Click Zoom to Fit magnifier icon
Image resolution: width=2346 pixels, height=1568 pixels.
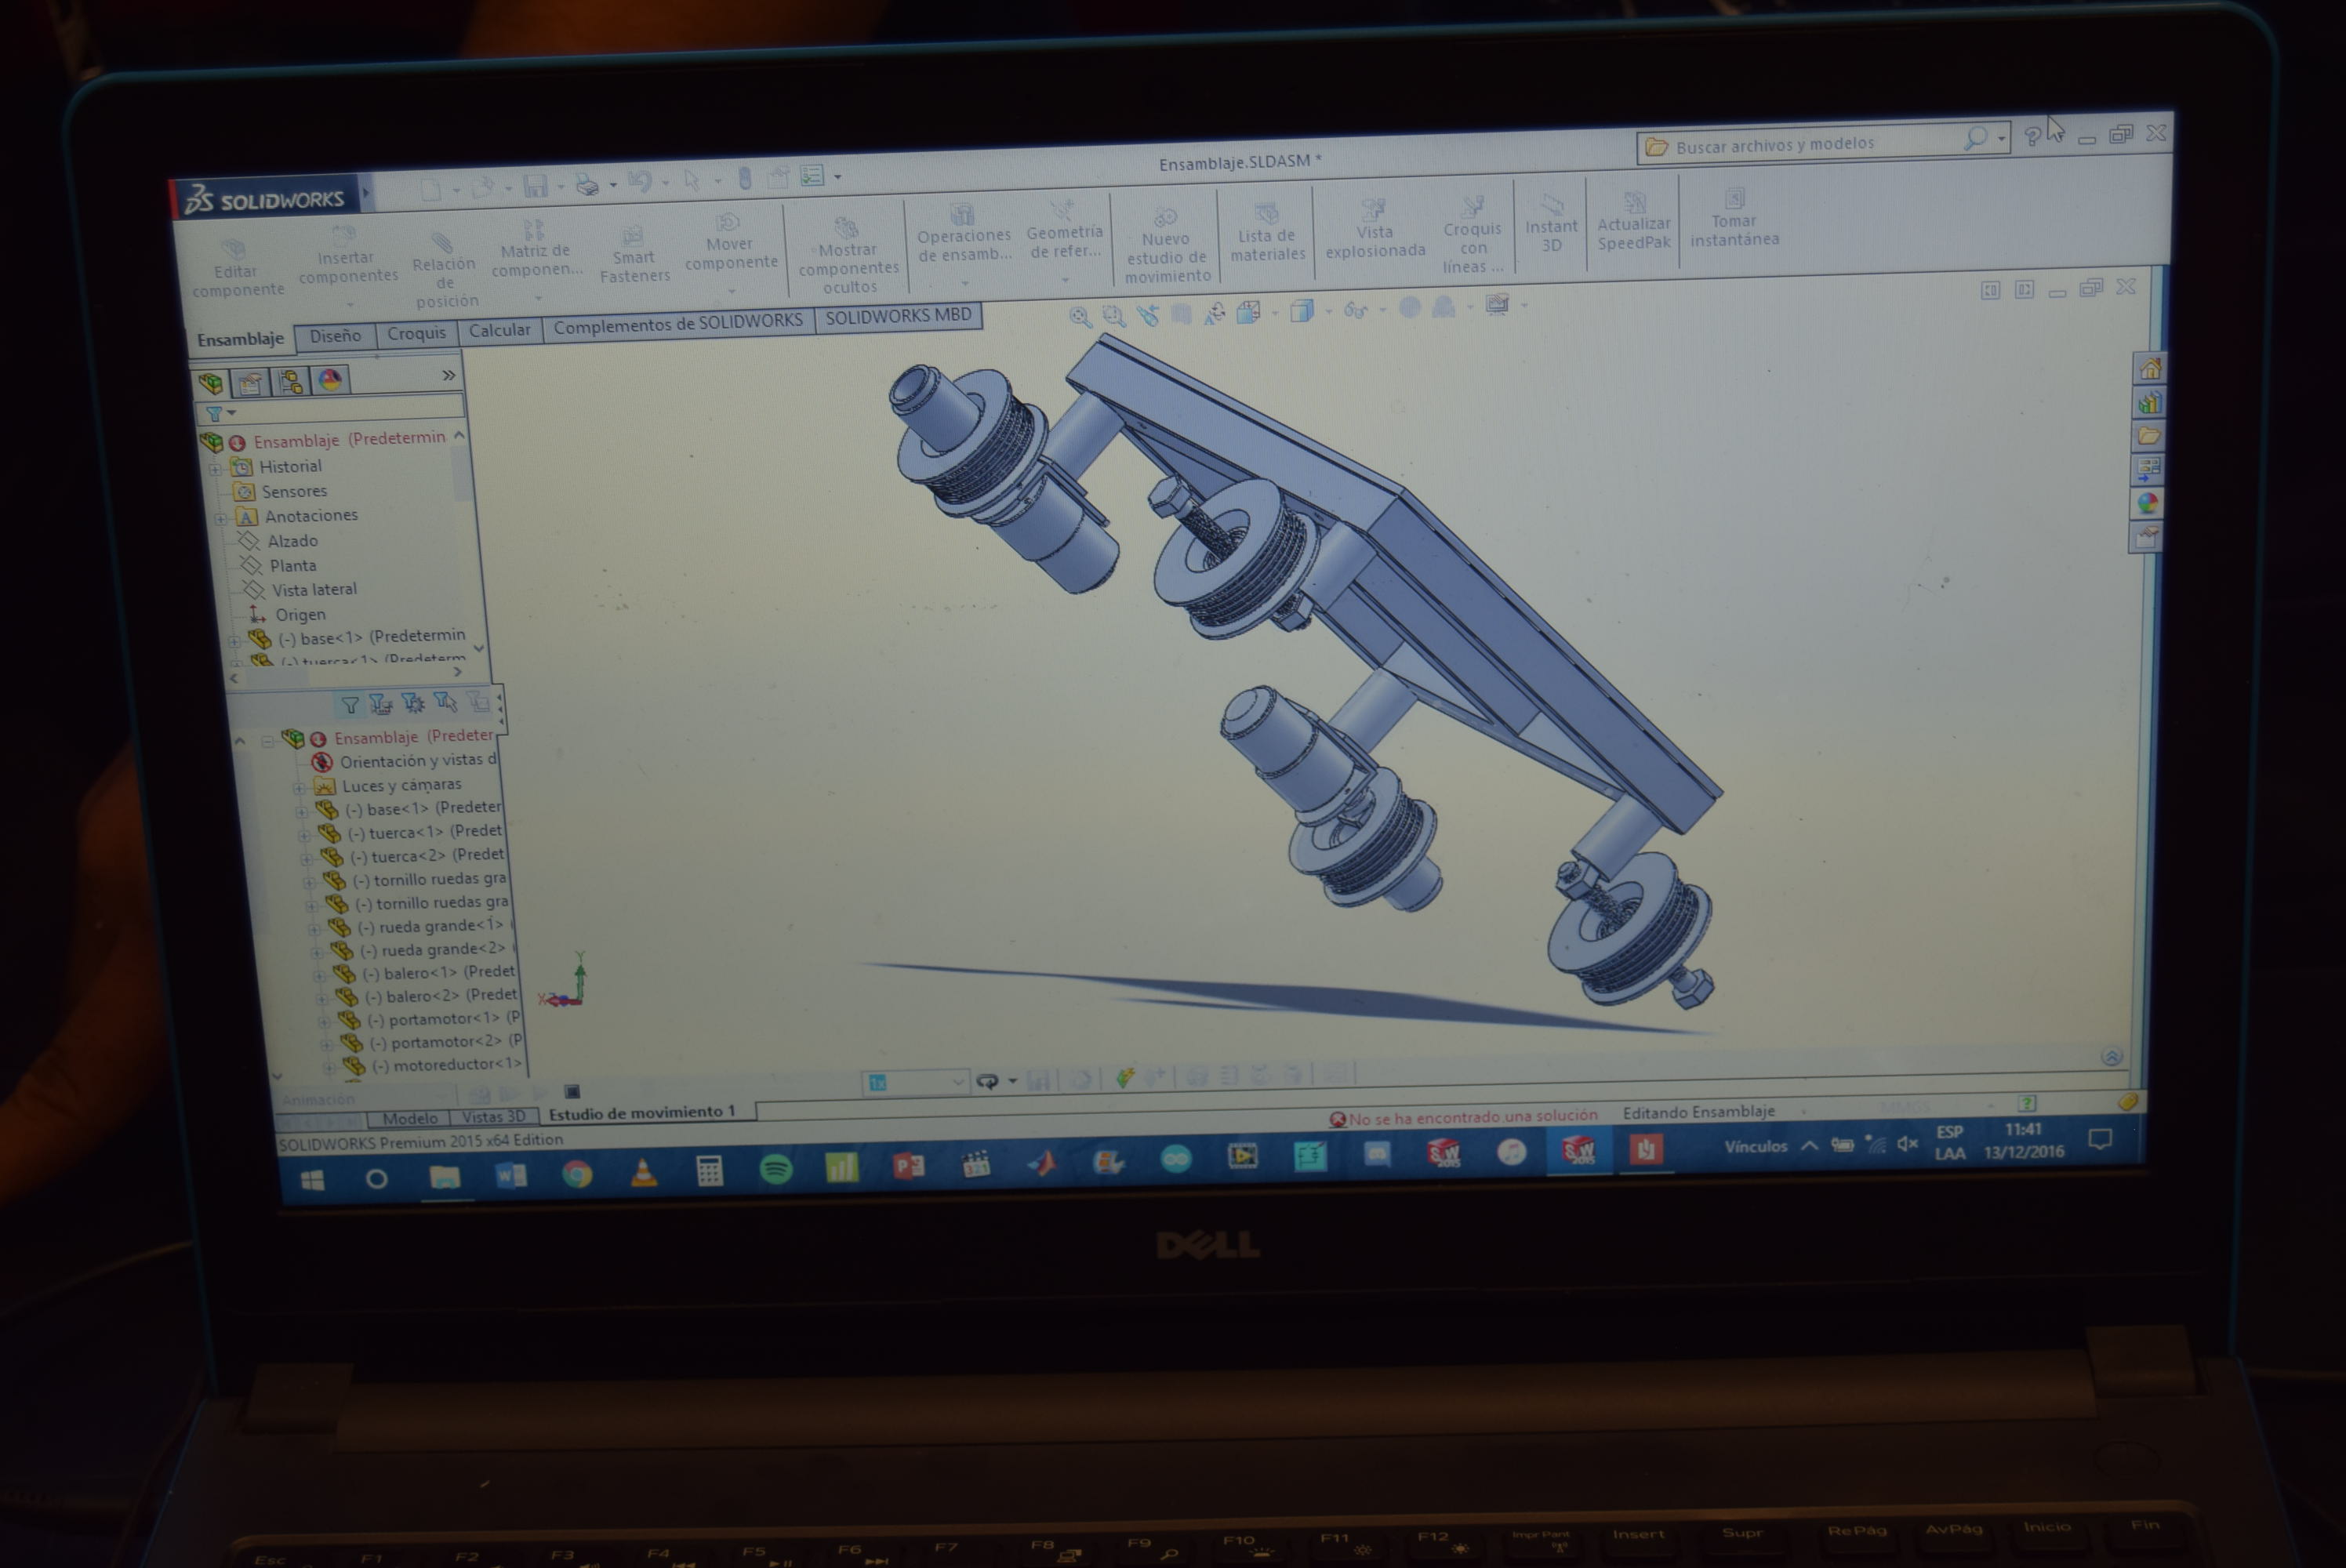pyautogui.click(x=1080, y=317)
